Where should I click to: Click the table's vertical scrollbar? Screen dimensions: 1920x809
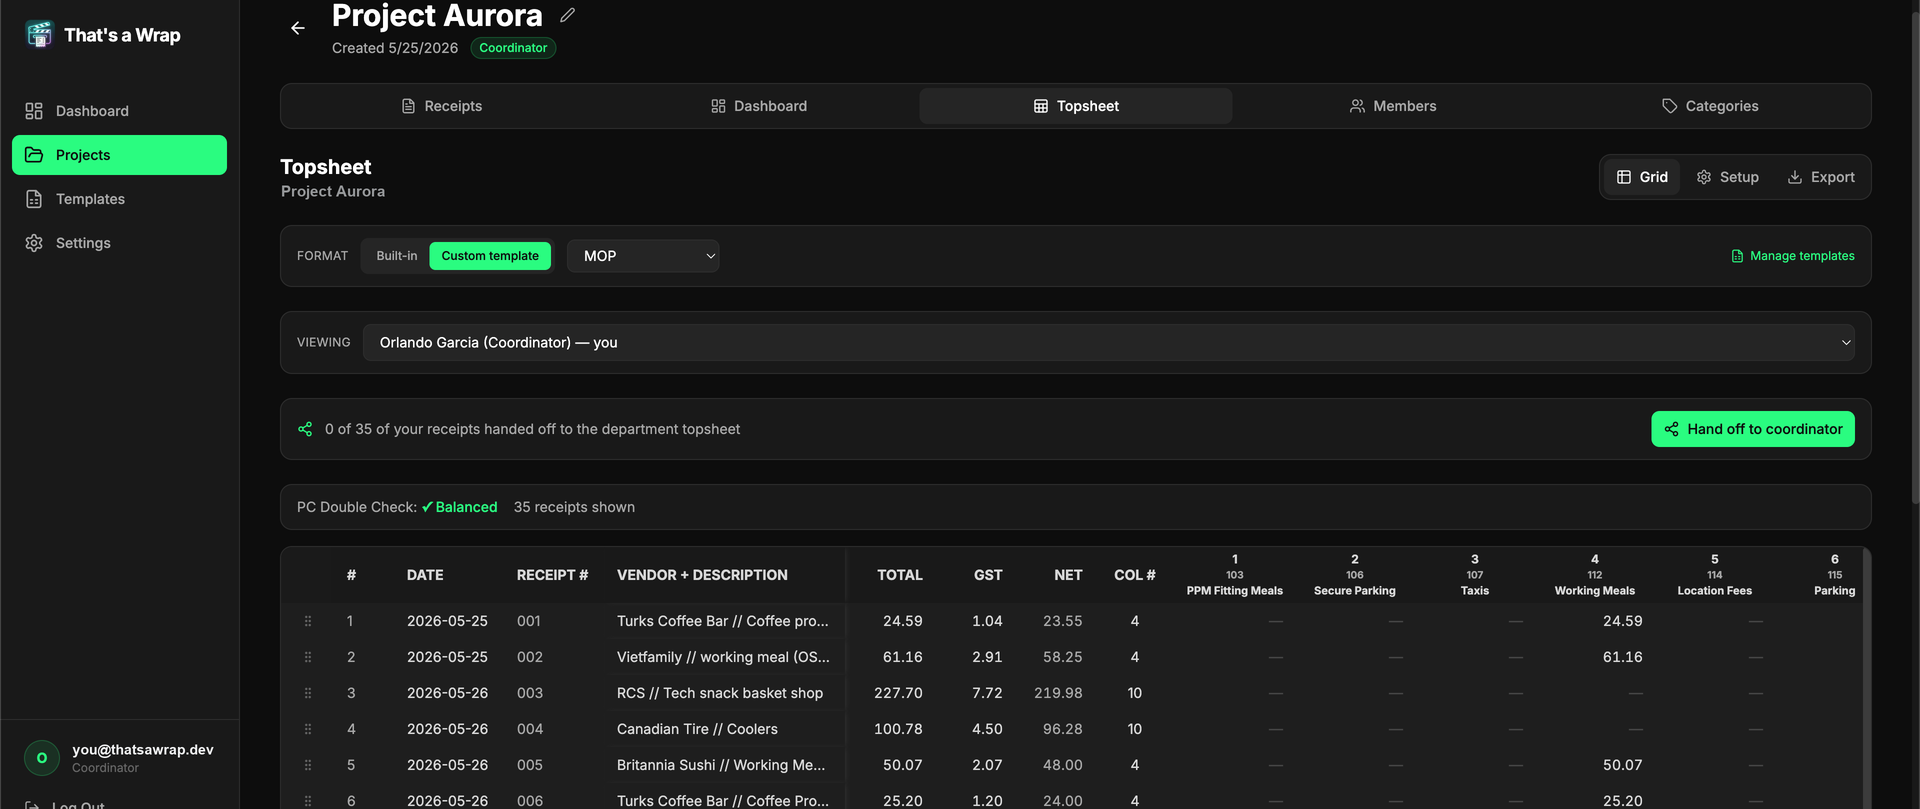pos(1866,680)
